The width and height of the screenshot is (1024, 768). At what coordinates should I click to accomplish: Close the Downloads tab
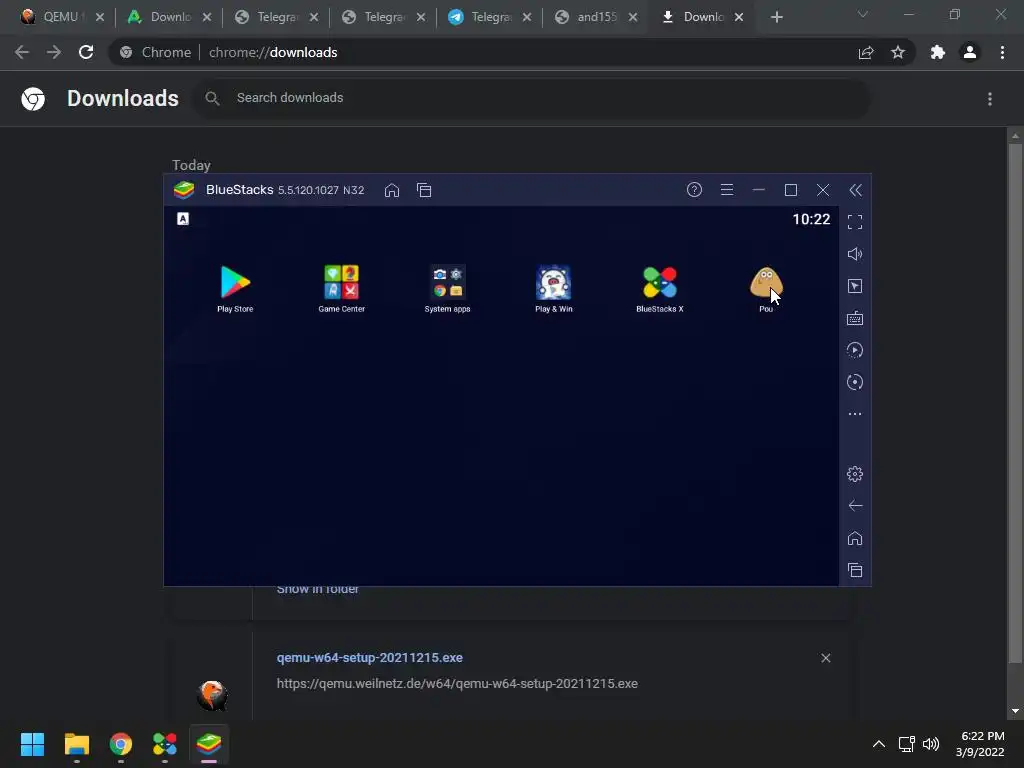(x=739, y=17)
